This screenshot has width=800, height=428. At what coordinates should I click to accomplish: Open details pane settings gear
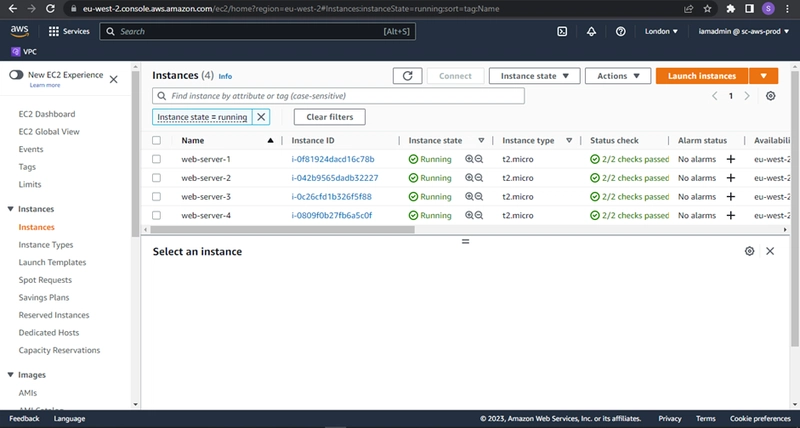coord(749,251)
